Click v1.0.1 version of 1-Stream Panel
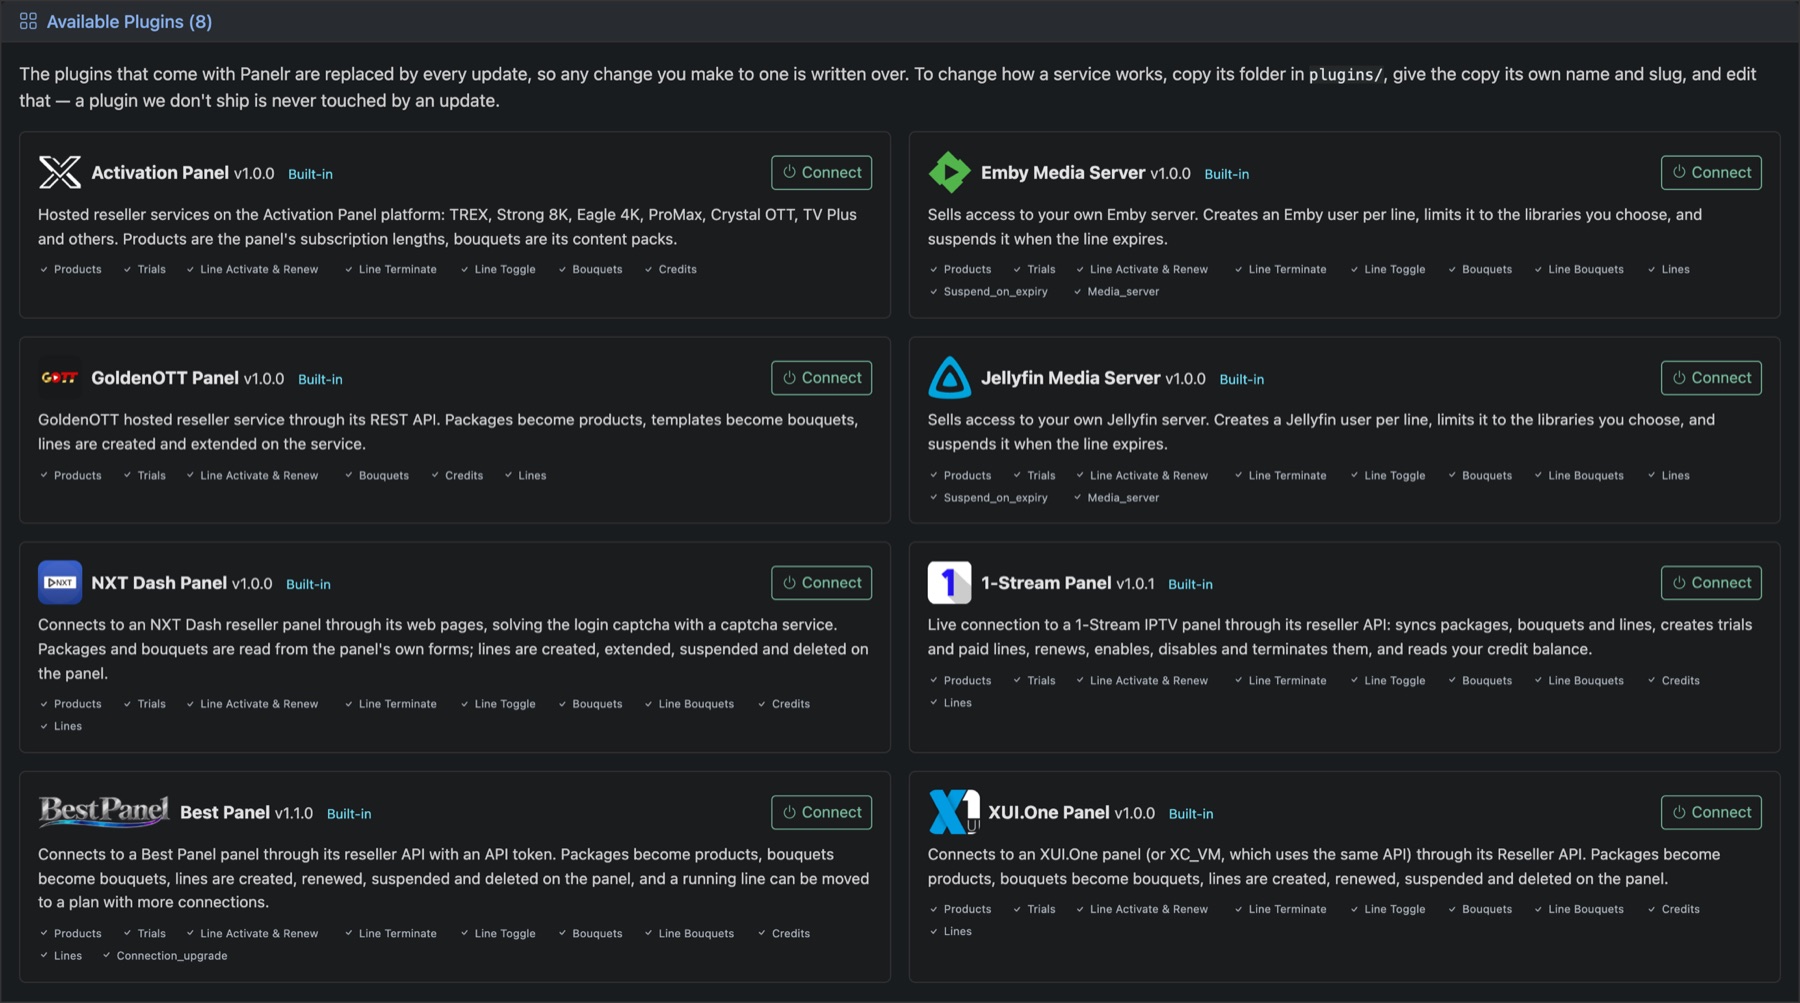 point(1135,584)
